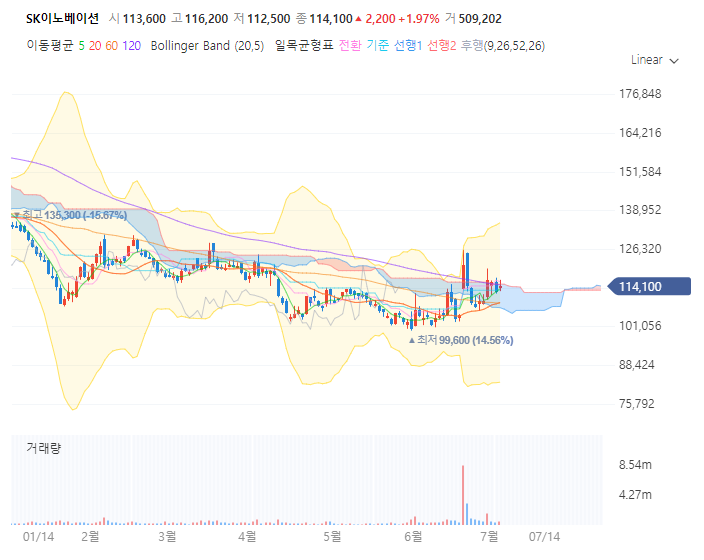704x560 pixels.
Task: Click the 4.27m volume axis label
Action: click(635, 495)
